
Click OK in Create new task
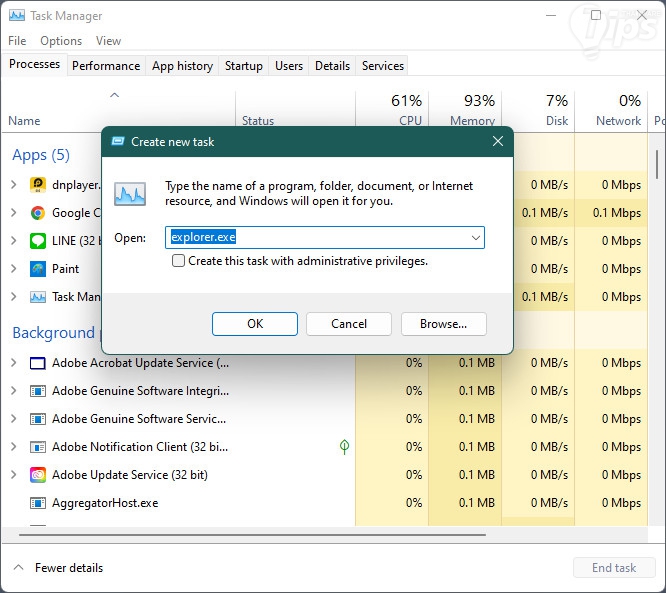coord(255,324)
